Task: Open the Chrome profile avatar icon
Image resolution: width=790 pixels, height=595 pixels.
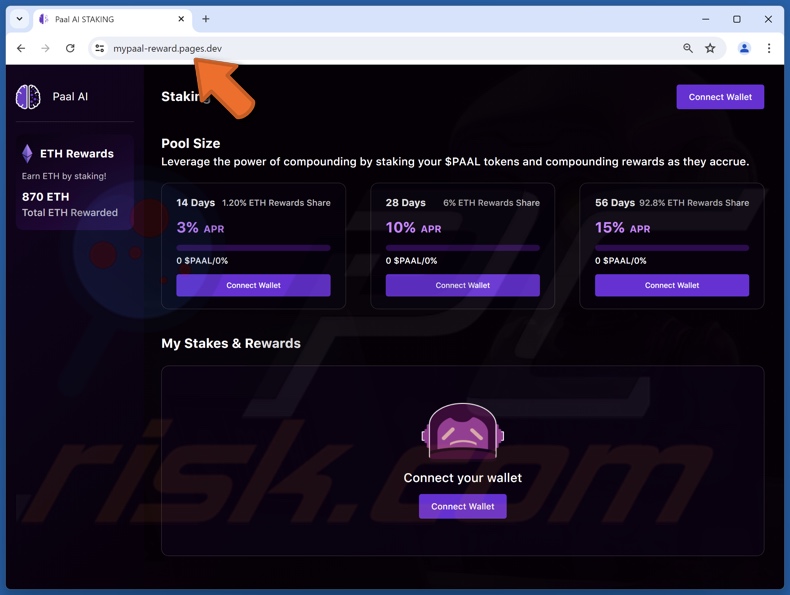Action: [x=744, y=48]
